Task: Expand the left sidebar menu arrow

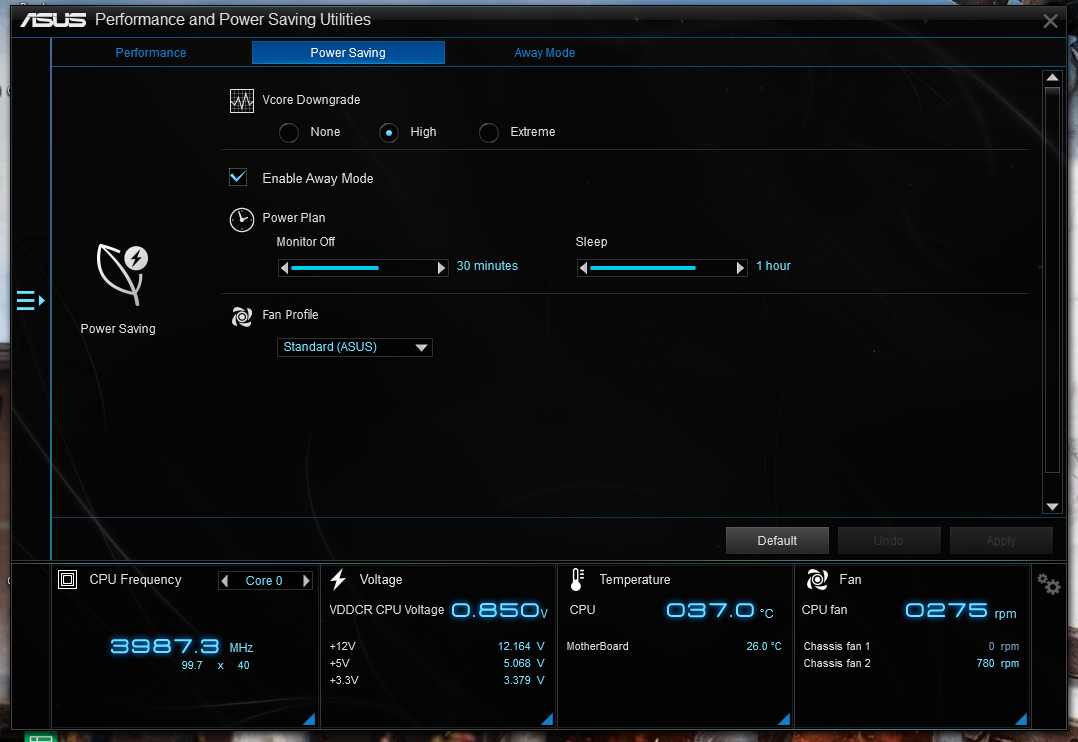Action: pos(31,301)
